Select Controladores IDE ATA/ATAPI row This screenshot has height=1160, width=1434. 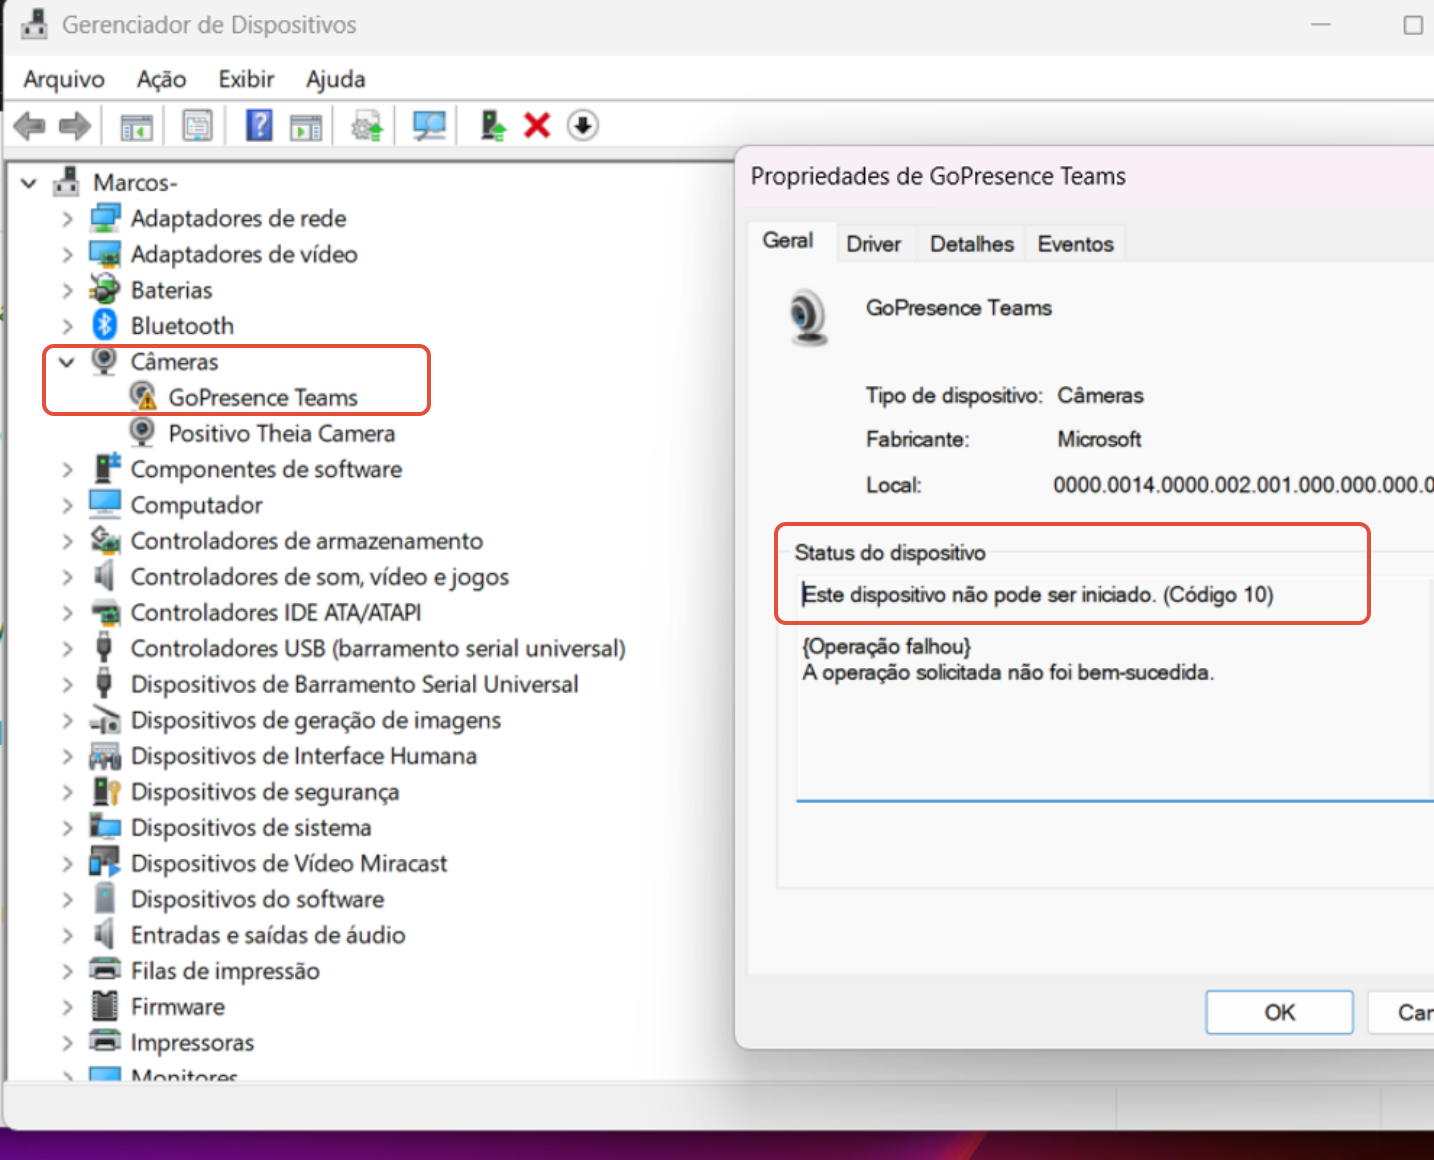tap(276, 612)
